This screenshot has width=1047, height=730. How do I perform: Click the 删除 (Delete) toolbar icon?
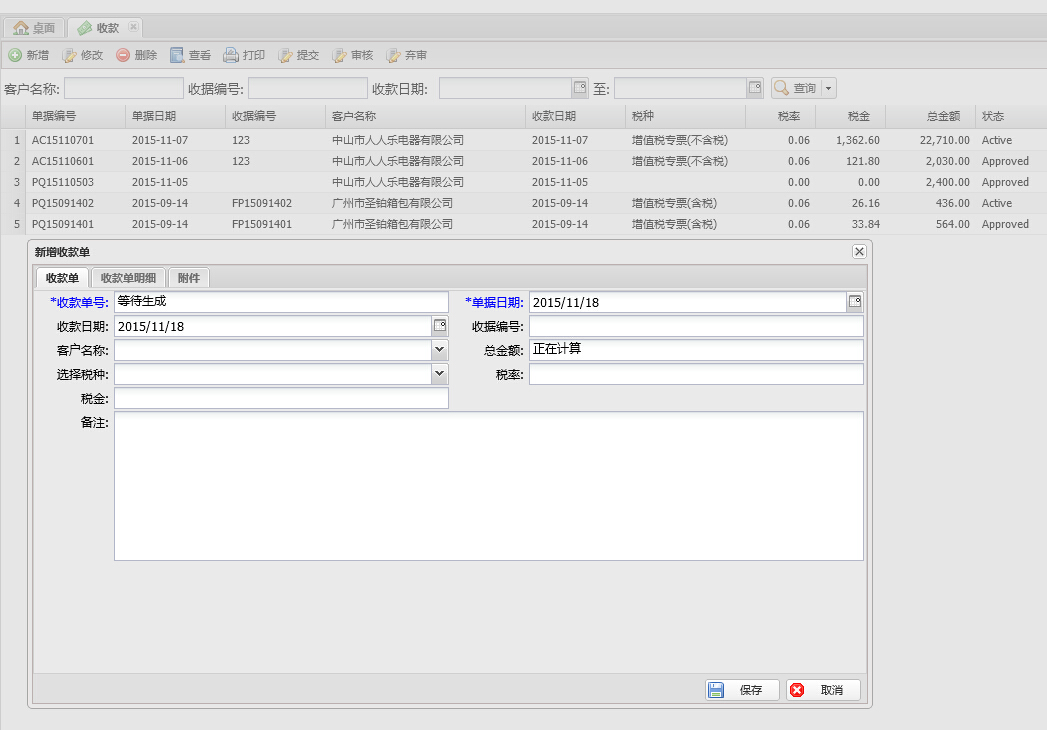124,56
